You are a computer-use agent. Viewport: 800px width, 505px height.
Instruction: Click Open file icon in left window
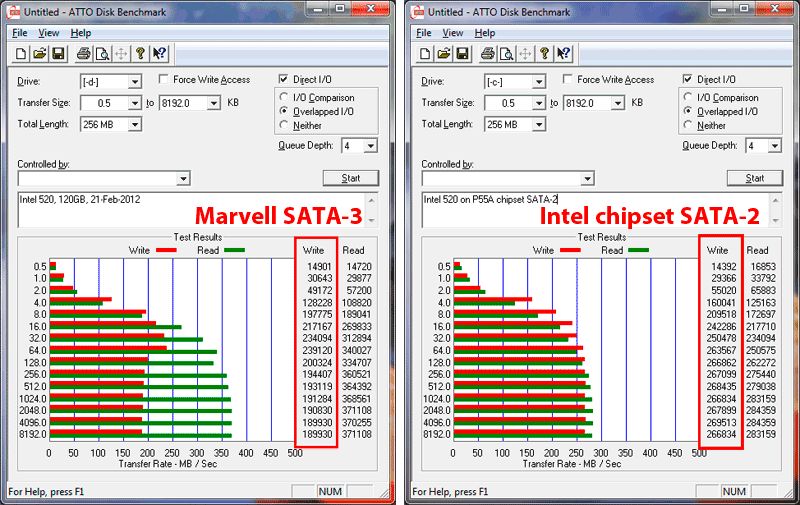coord(39,54)
